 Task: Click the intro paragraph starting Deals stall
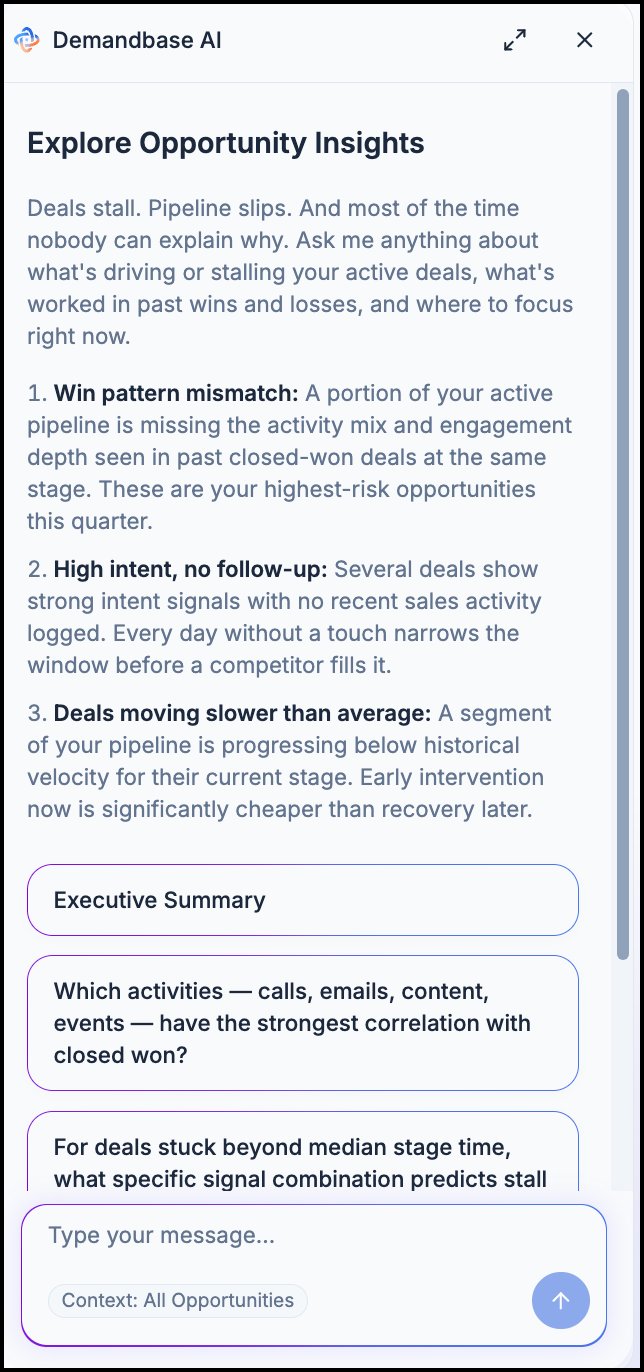pyautogui.click(x=300, y=272)
